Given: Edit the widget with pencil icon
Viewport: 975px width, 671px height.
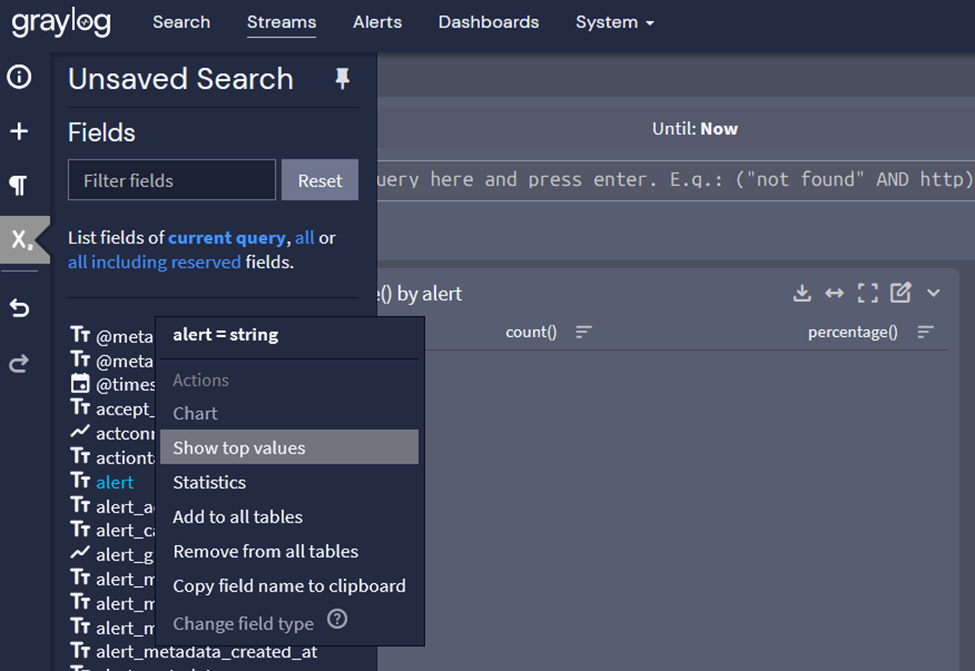Looking at the screenshot, I should click(x=901, y=293).
